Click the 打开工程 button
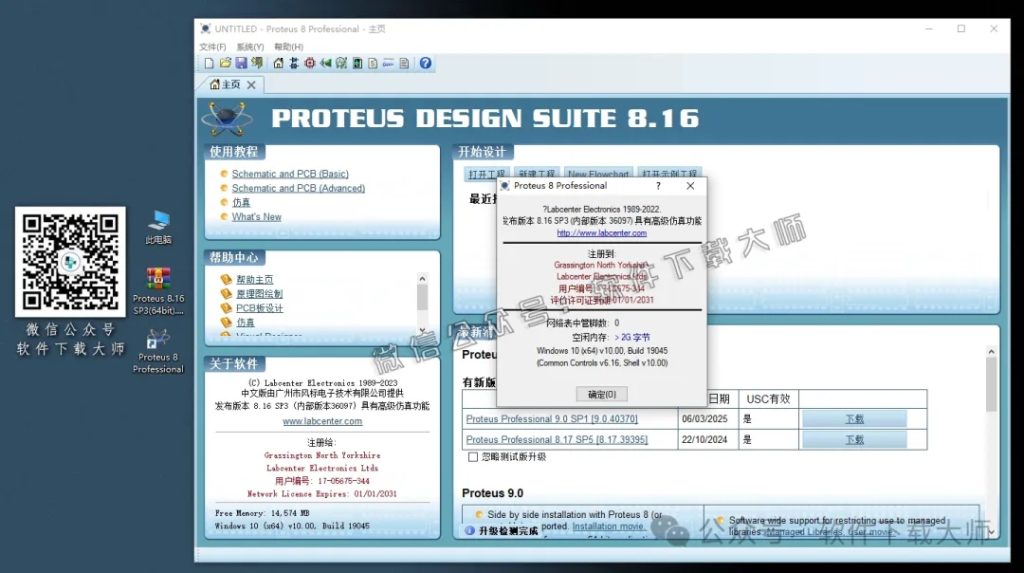 (486, 174)
